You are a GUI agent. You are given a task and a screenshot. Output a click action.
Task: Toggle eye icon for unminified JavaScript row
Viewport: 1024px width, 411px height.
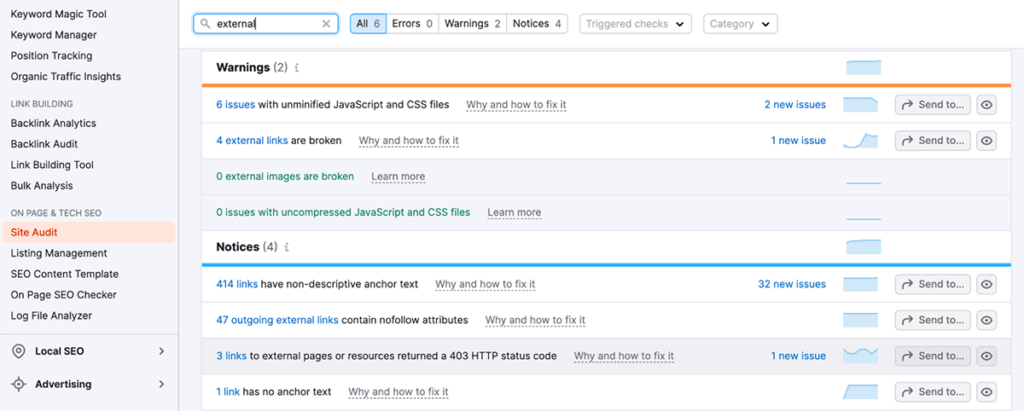tap(987, 105)
